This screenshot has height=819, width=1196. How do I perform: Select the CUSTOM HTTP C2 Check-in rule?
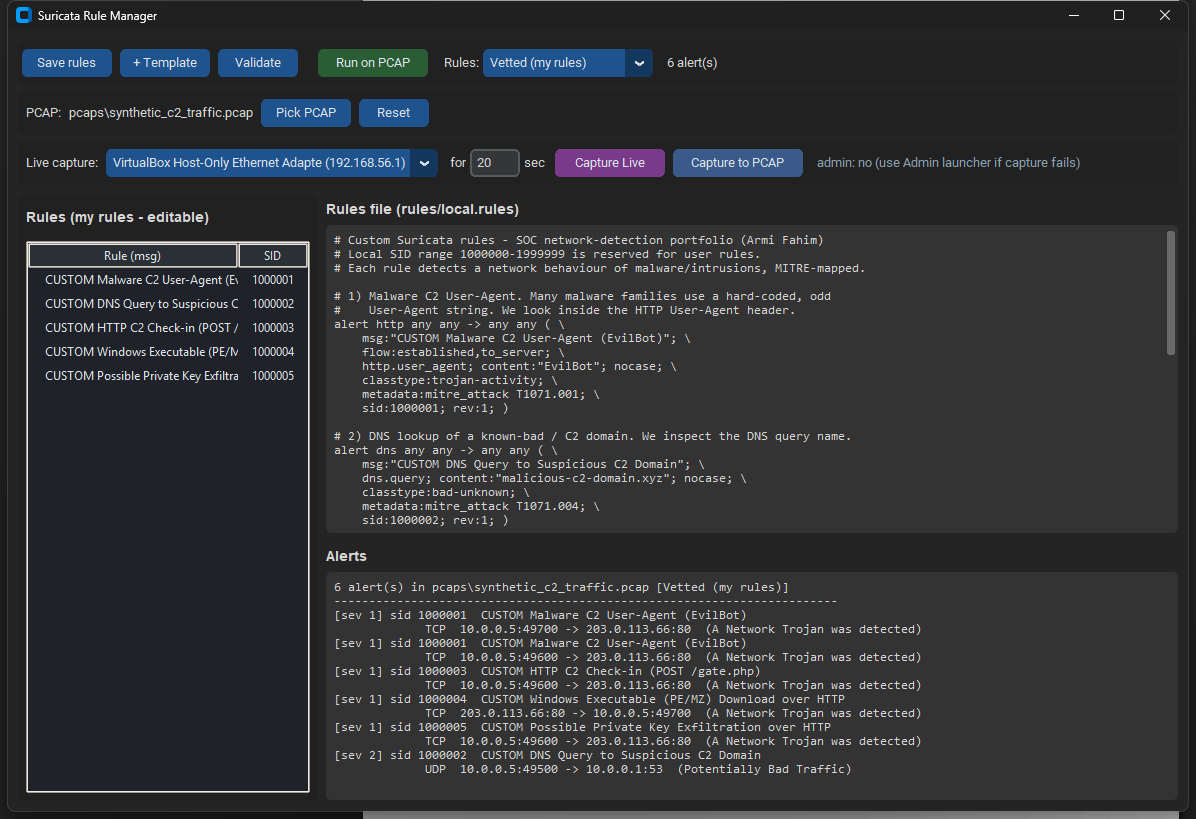(x=141, y=328)
